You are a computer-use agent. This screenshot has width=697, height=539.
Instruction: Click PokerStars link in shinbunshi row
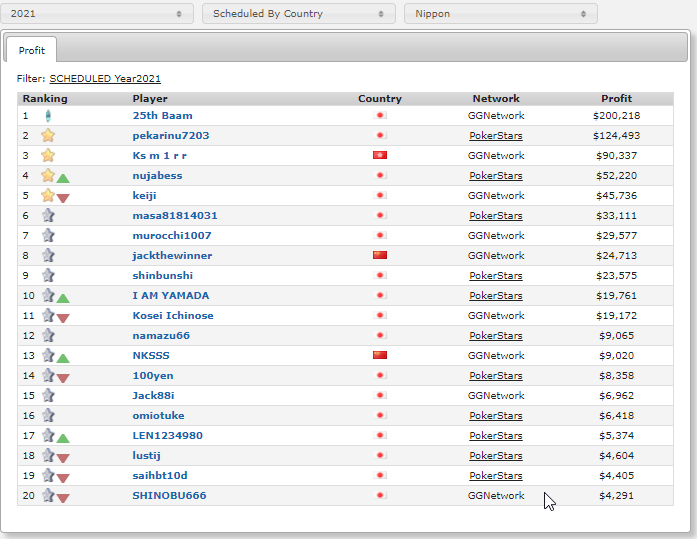[x=496, y=275]
